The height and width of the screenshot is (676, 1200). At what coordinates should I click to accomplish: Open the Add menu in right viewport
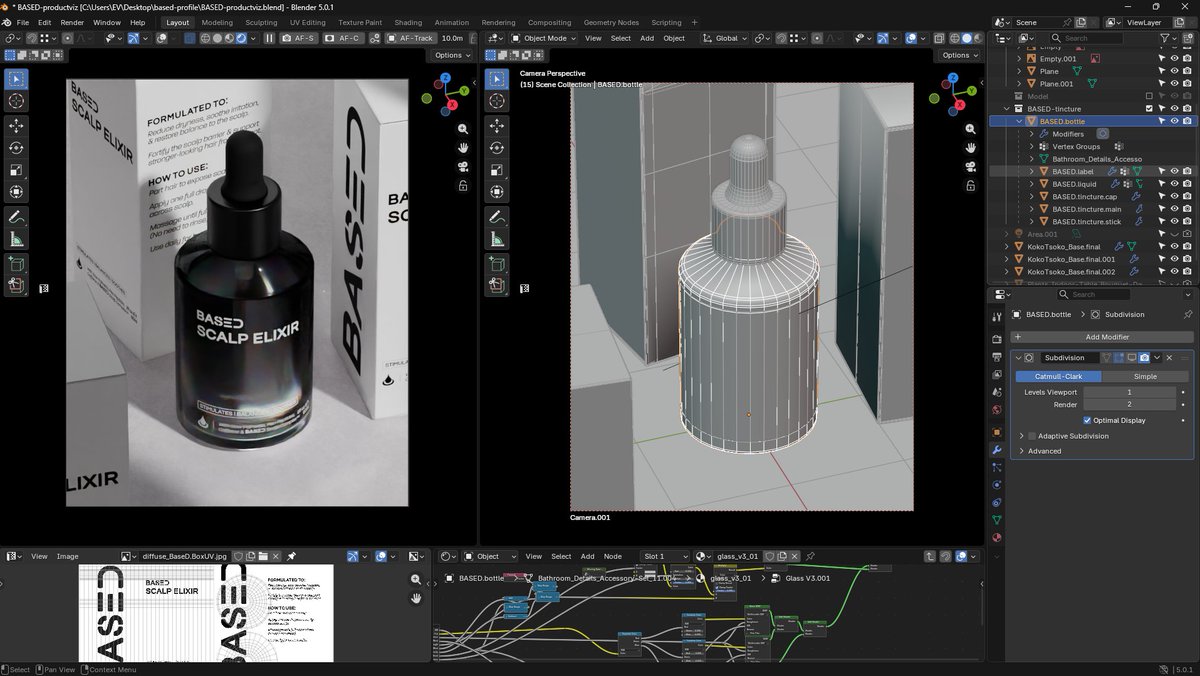tap(647, 38)
